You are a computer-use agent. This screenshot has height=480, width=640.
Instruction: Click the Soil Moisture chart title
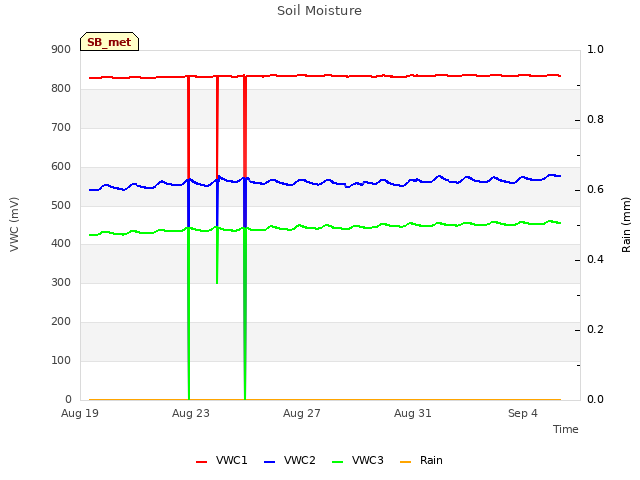coord(320,11)
